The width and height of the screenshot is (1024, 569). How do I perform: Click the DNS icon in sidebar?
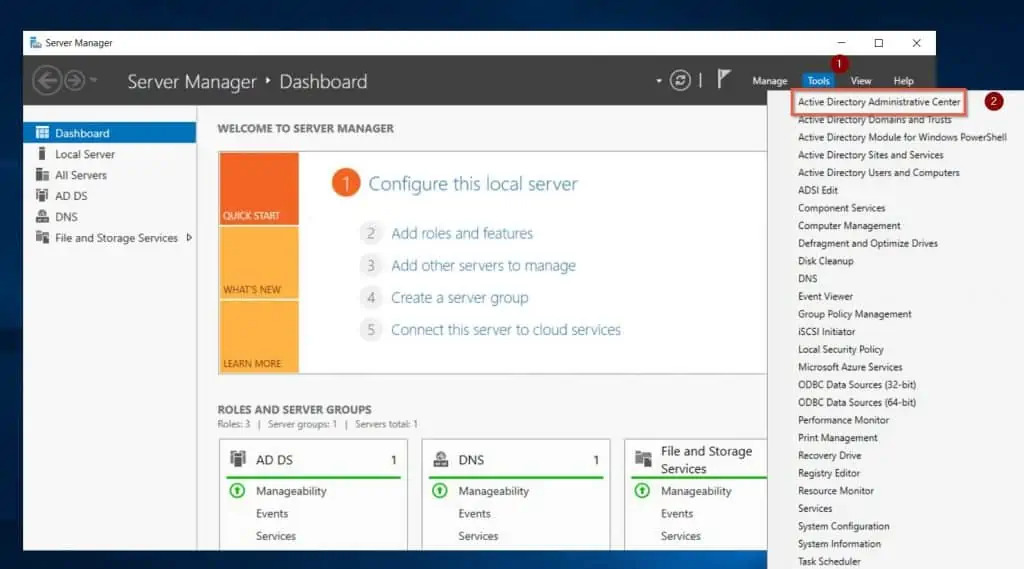click(42, 216)
